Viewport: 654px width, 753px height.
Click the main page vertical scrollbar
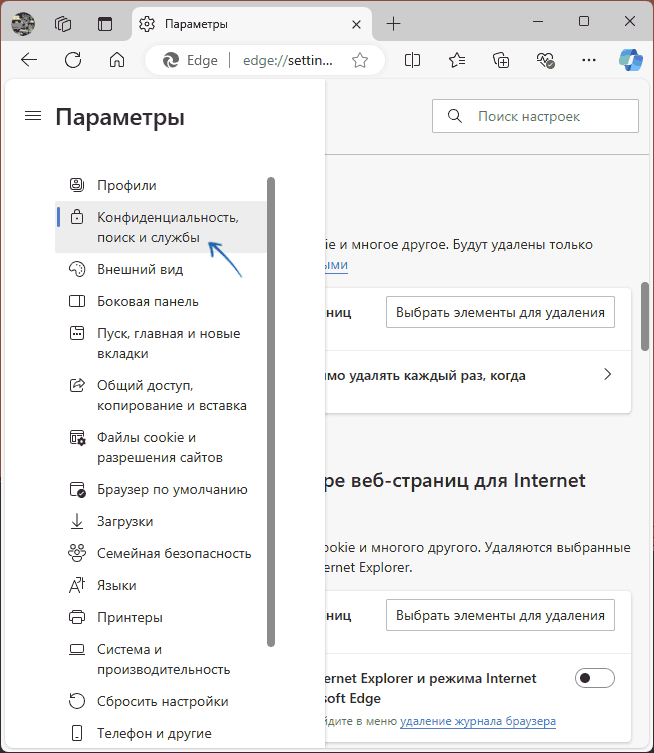tap(645, 317)
